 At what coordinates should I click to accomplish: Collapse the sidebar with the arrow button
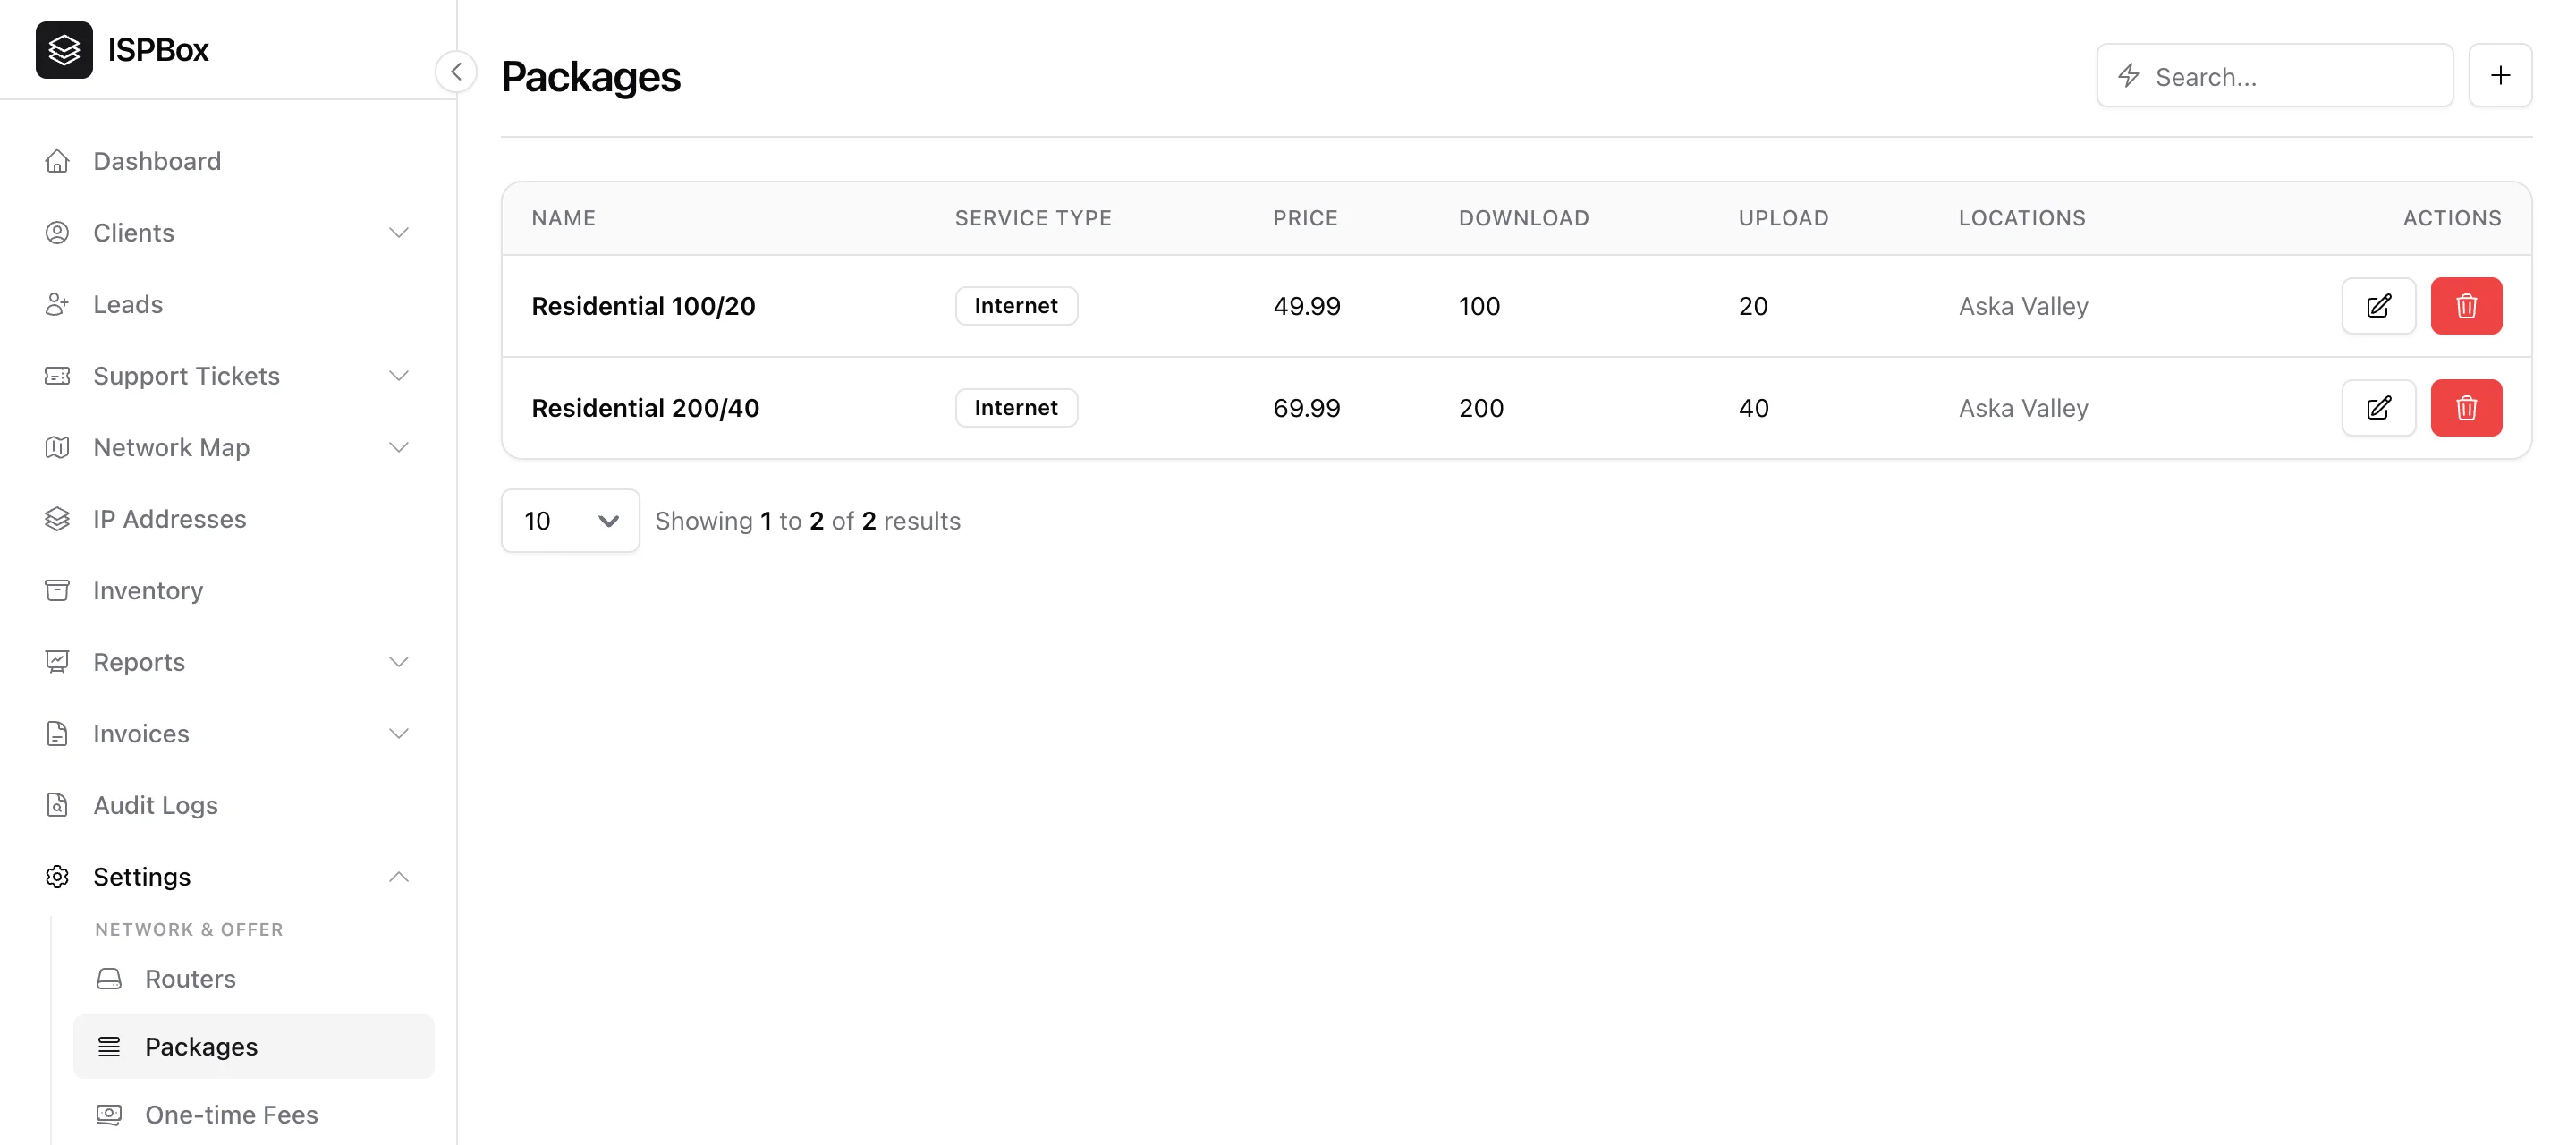(x=456, y=72)
